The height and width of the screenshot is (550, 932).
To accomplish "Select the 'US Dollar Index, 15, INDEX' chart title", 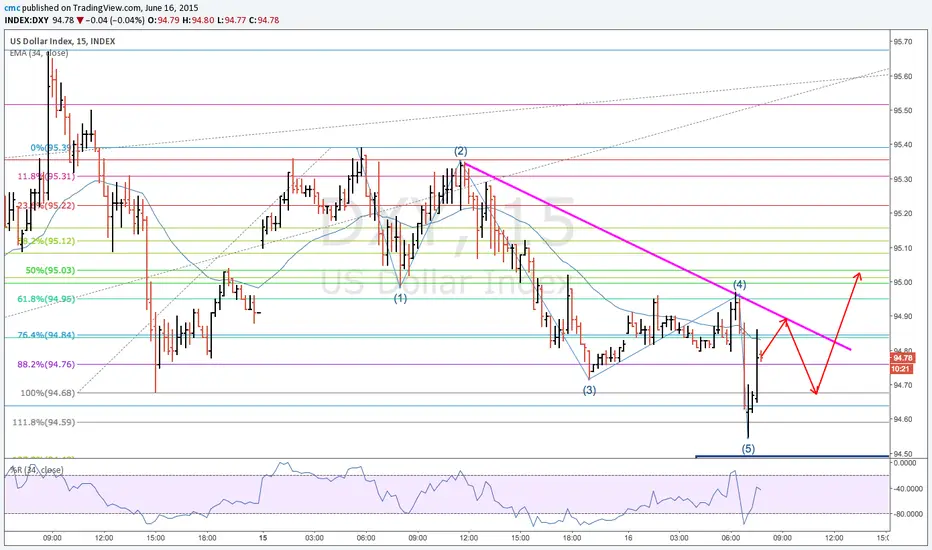I will point(62,41).
